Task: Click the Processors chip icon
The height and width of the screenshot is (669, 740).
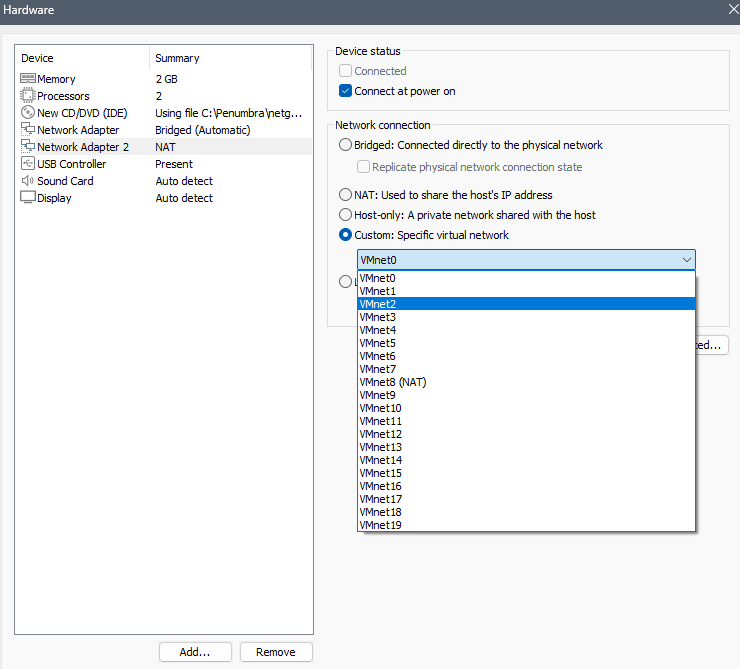Action: point(28,95)
